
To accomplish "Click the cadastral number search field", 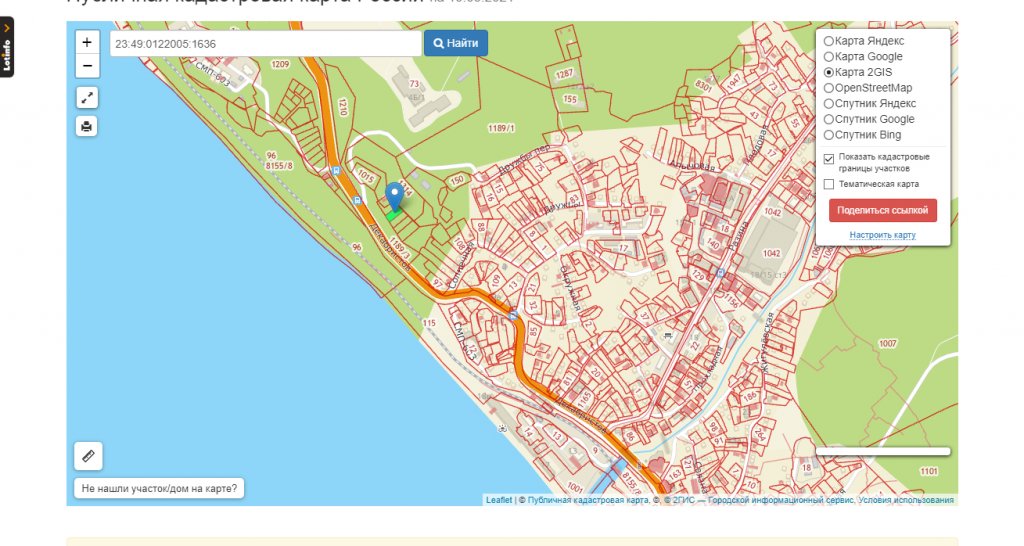I will click(x=265, y=44).
